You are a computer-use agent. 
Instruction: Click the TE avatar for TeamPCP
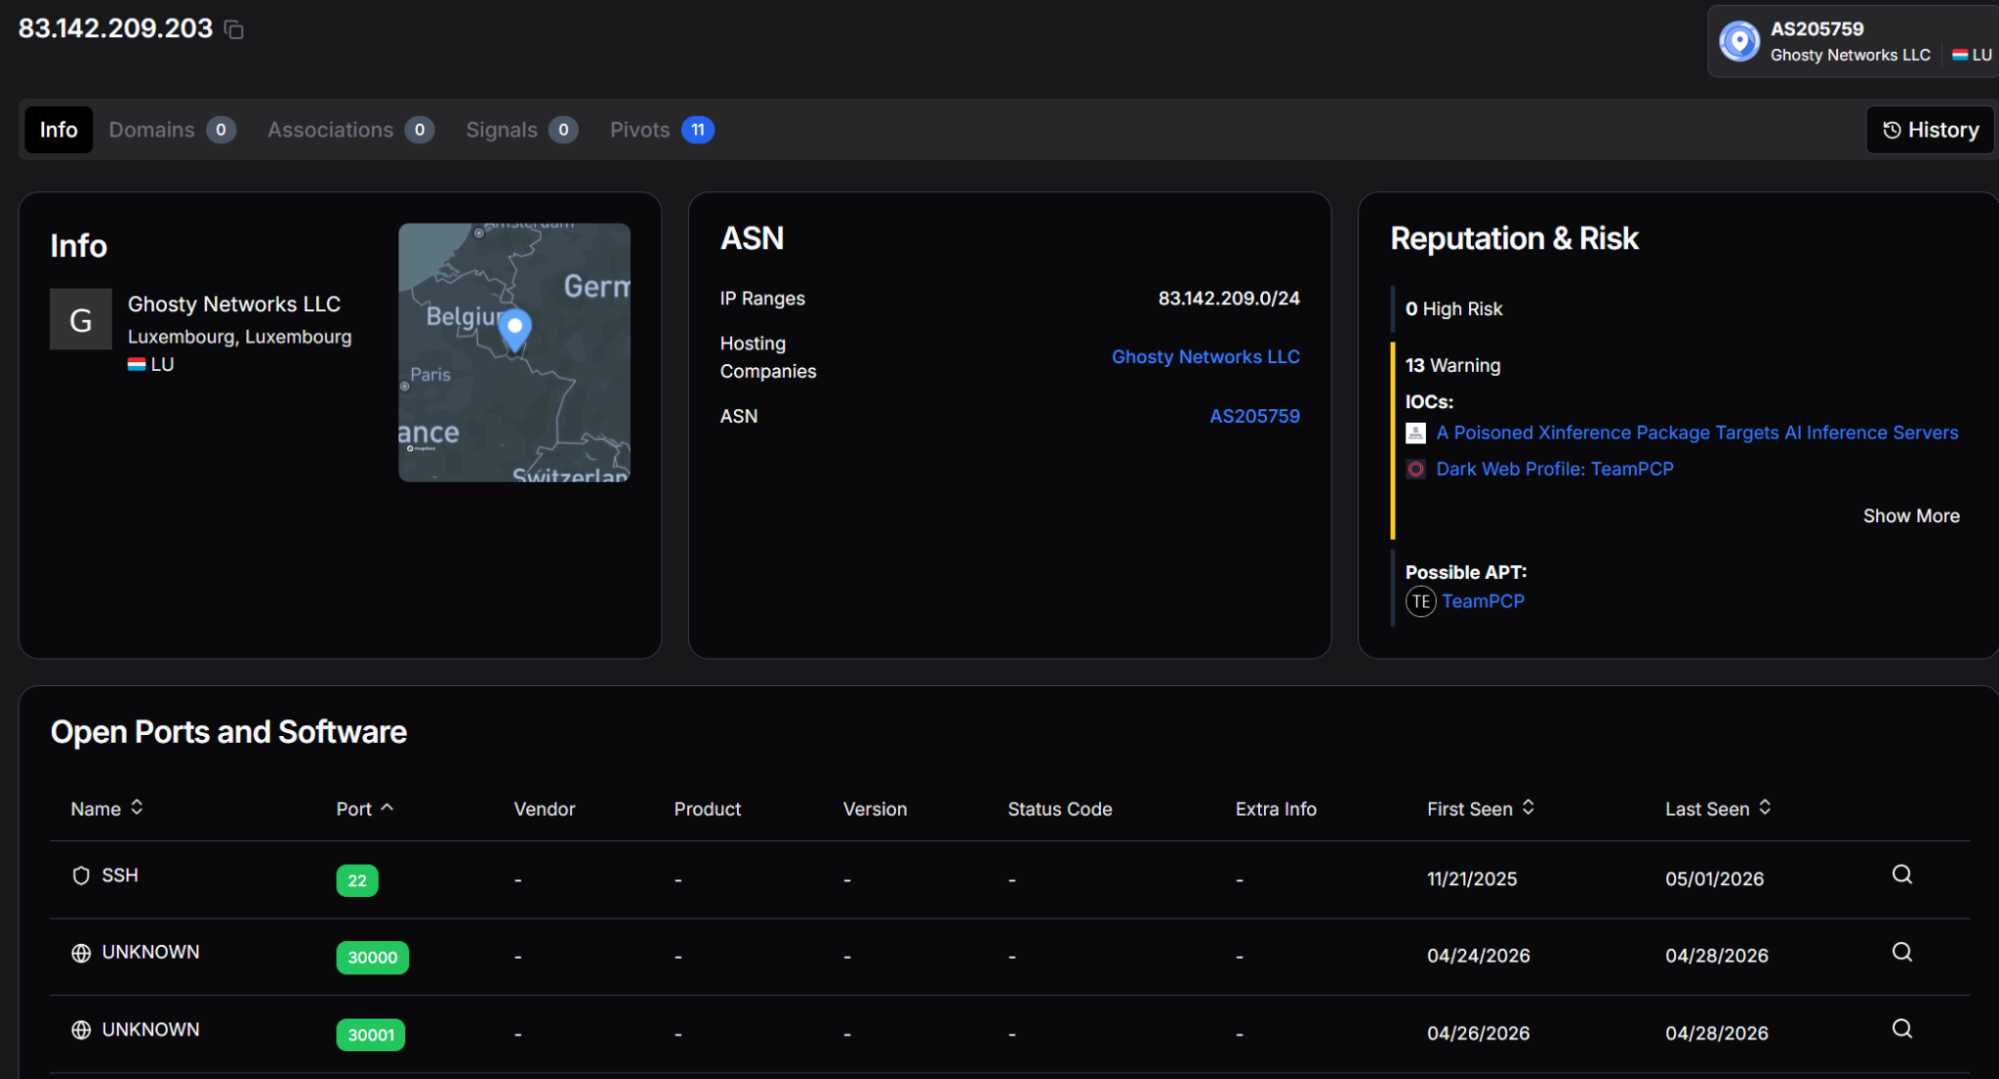click(x=1421, y=601)
